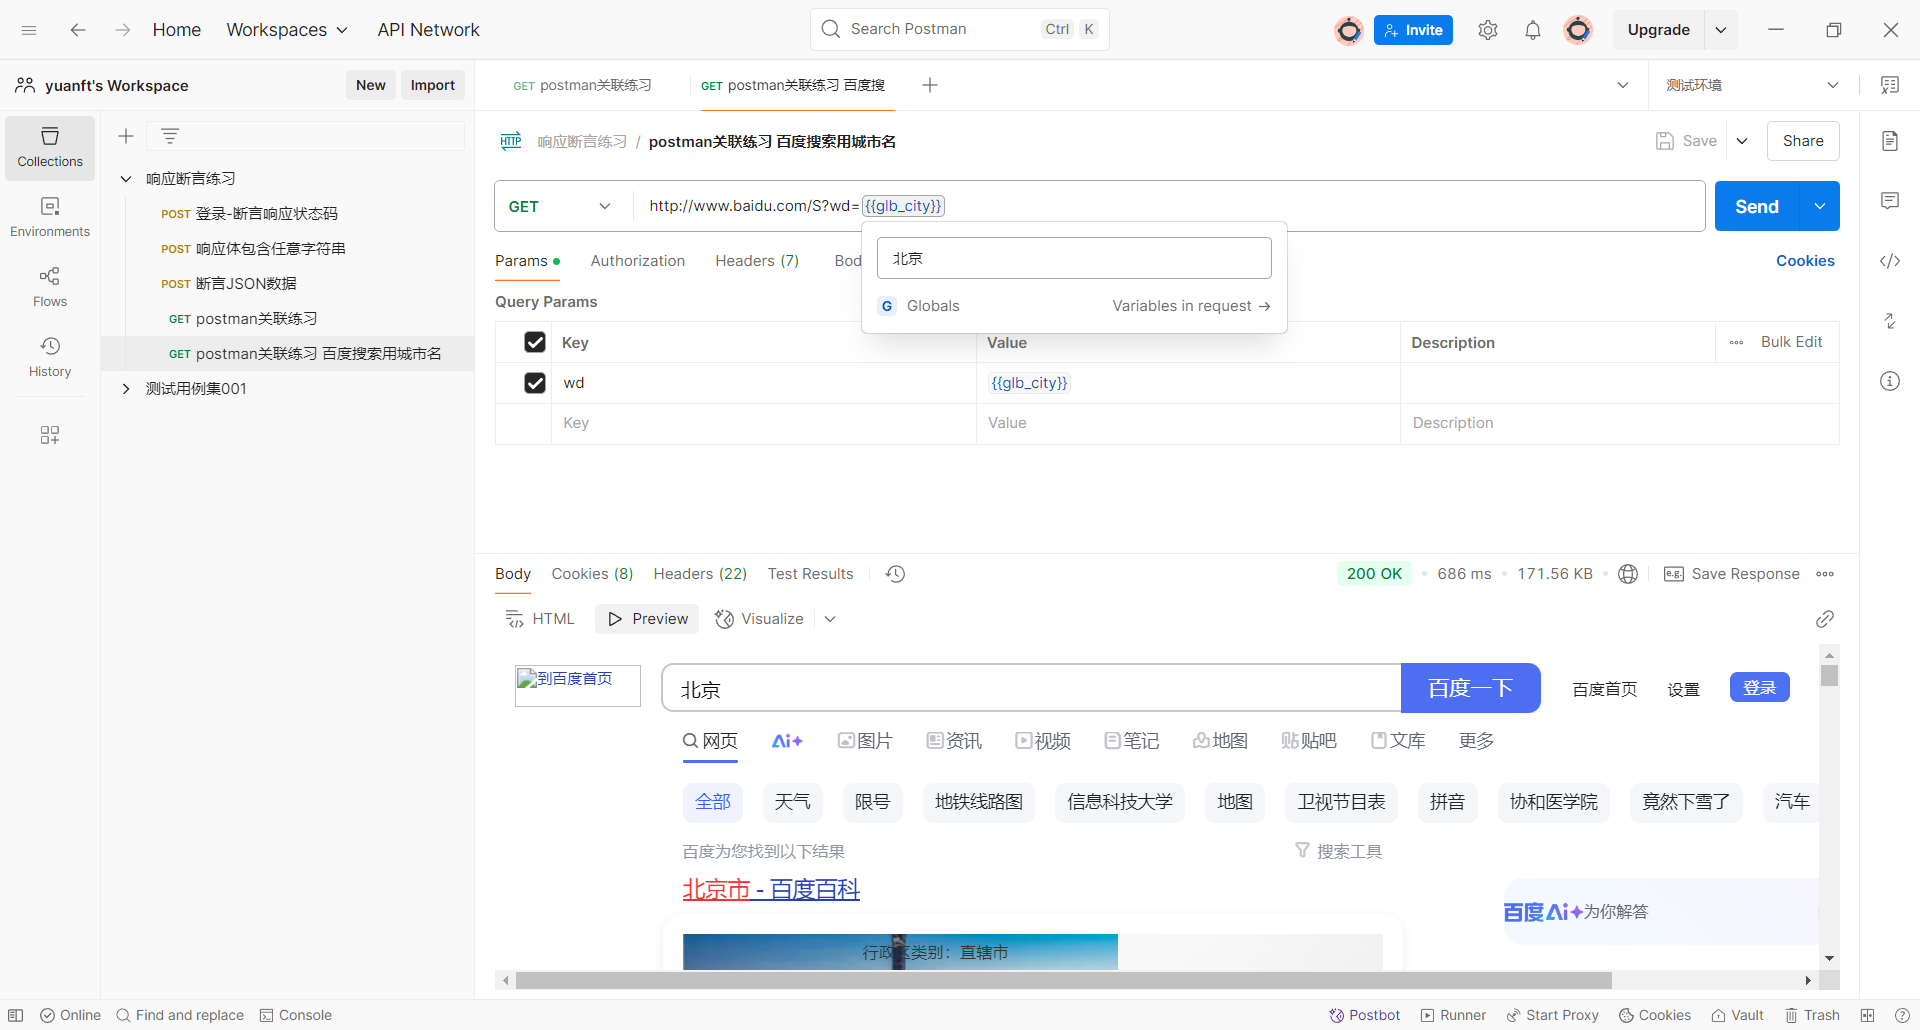Switch to response Headers (22) tab

click(700, 574)
